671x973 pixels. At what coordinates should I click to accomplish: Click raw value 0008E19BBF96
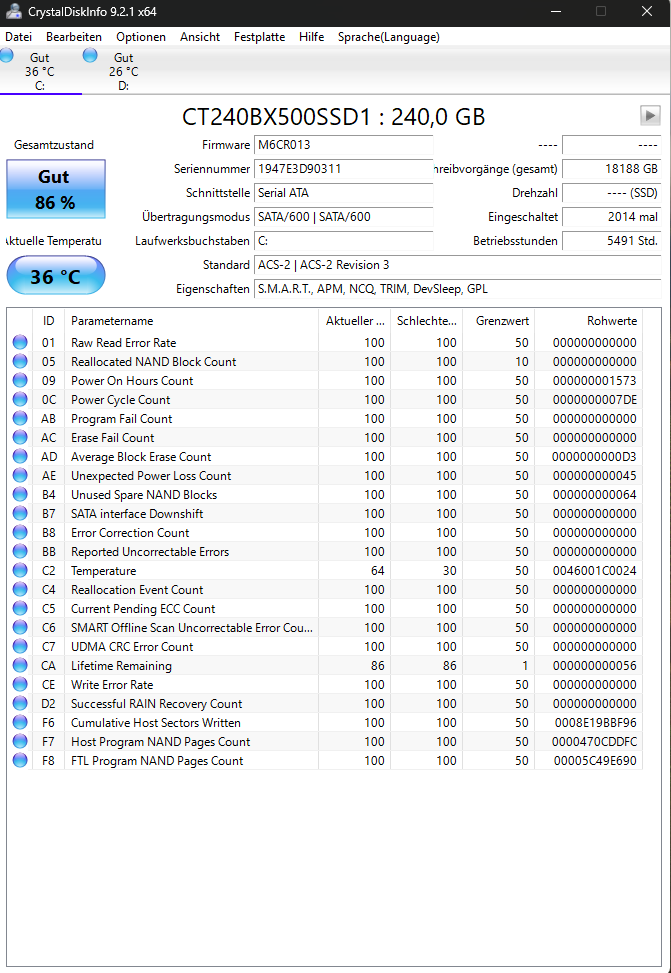point(595,723)
